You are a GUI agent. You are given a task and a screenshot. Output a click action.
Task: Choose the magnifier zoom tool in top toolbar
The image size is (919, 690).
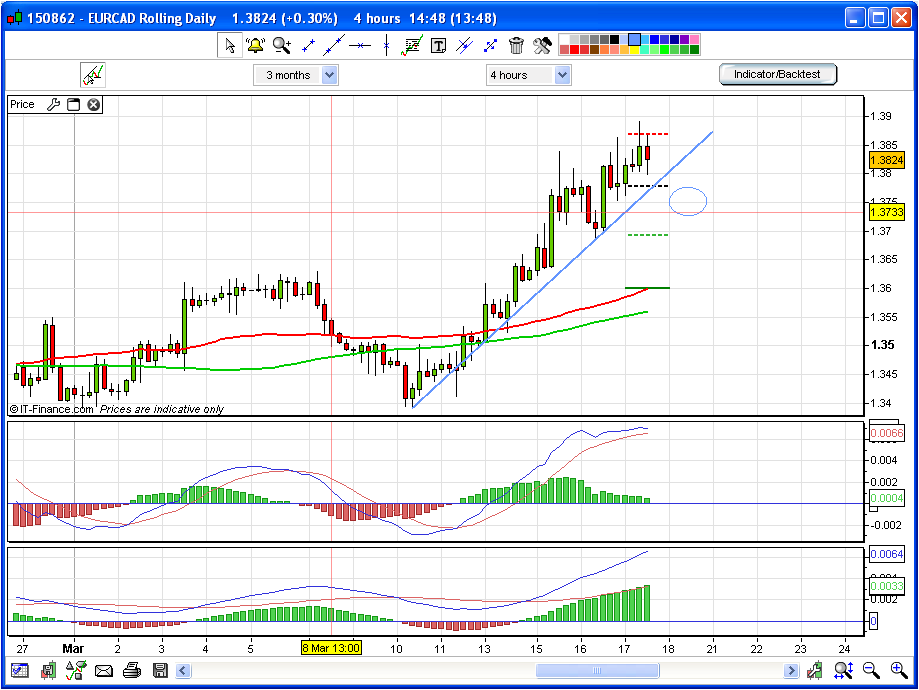click(x=281, y=45)
